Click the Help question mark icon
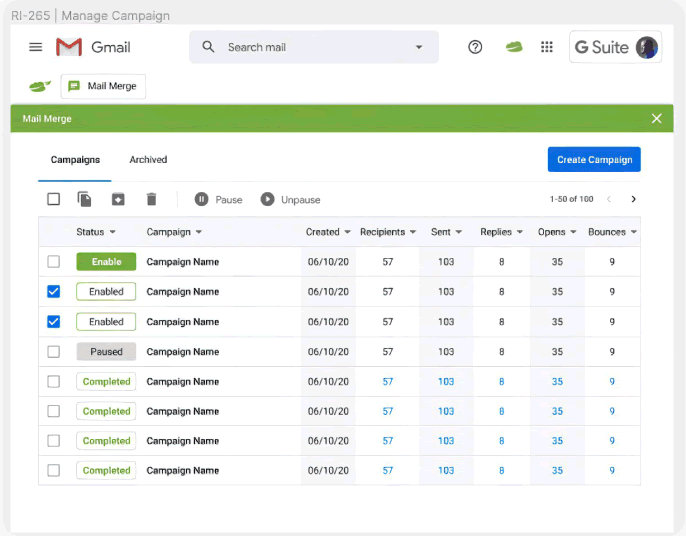This screenshot has height=536, width=686. [475, 47]
